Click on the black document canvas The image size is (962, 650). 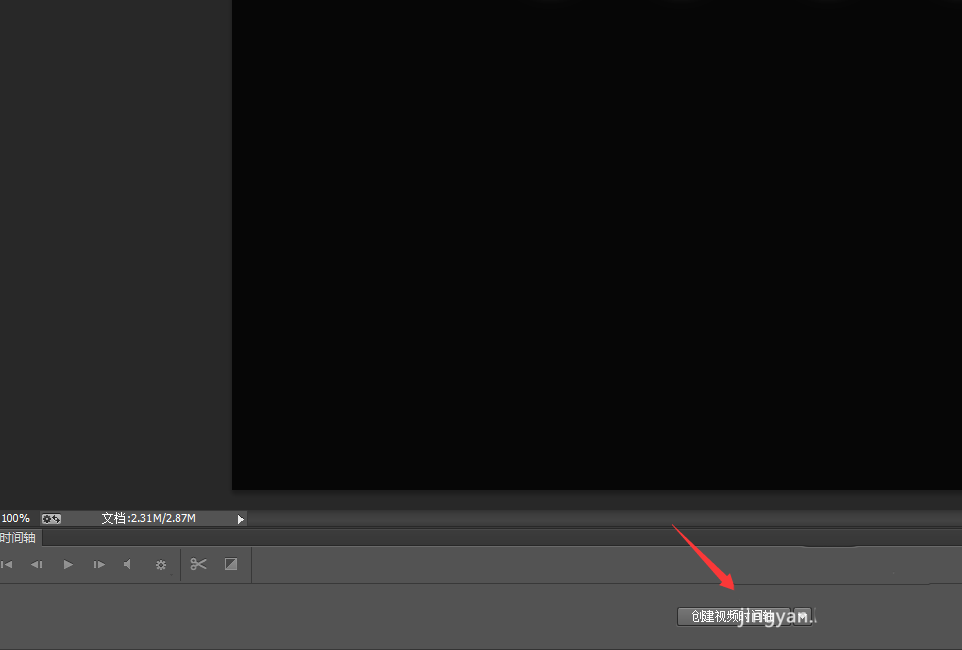pos(596,244)
